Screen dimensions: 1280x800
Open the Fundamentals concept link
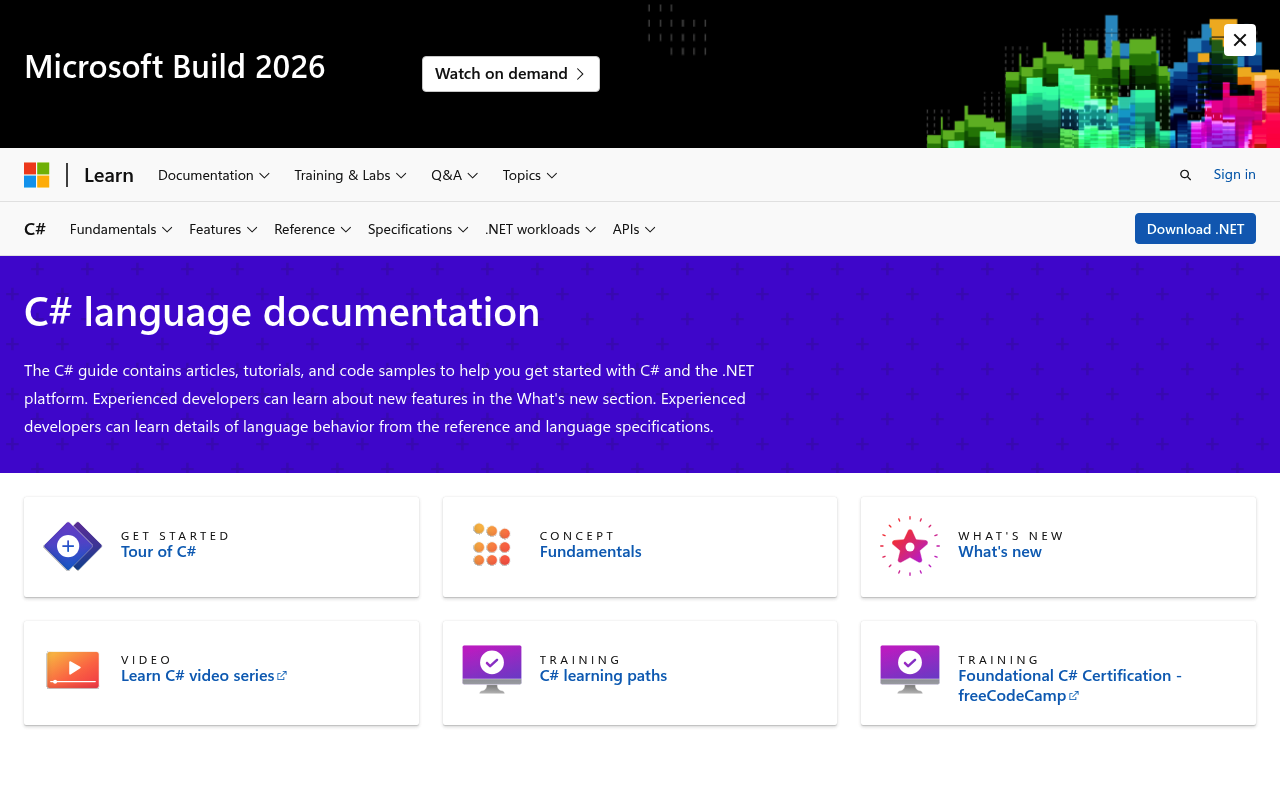click(591, 552)
